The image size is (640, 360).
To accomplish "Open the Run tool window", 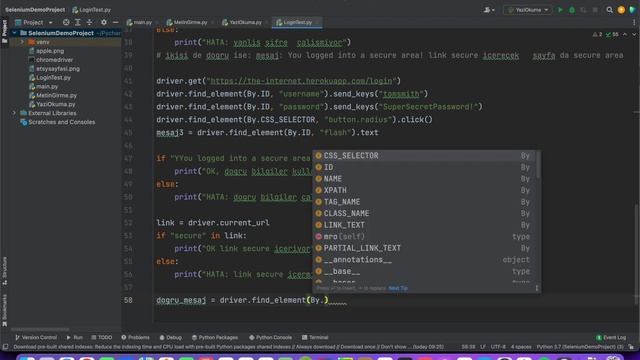I will (x=74, y=338).
